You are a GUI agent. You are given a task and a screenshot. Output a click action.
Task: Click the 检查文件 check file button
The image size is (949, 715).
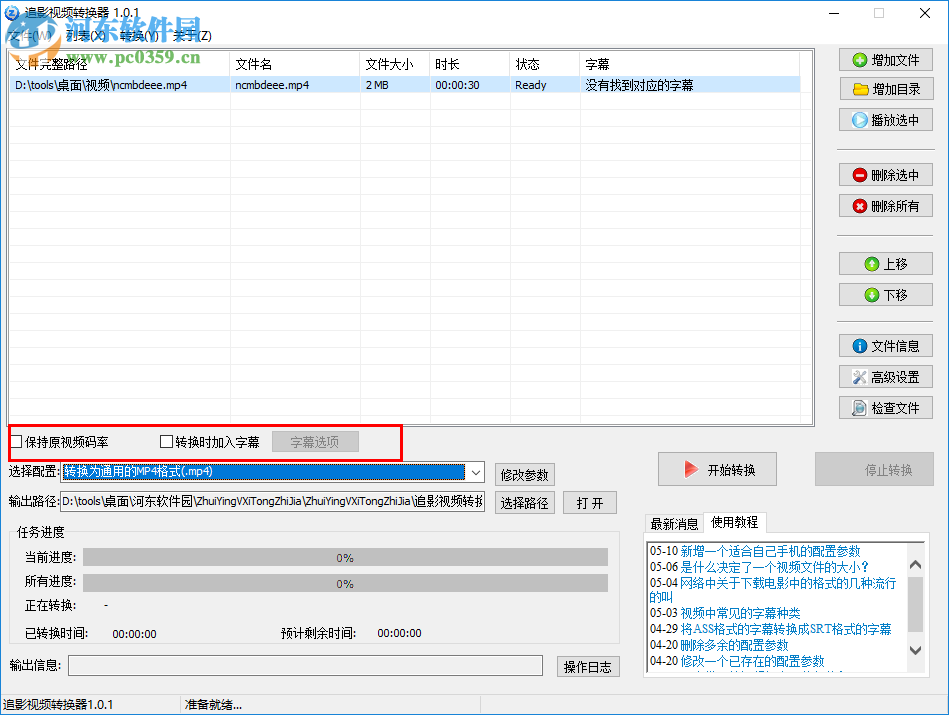pos(885,408)
